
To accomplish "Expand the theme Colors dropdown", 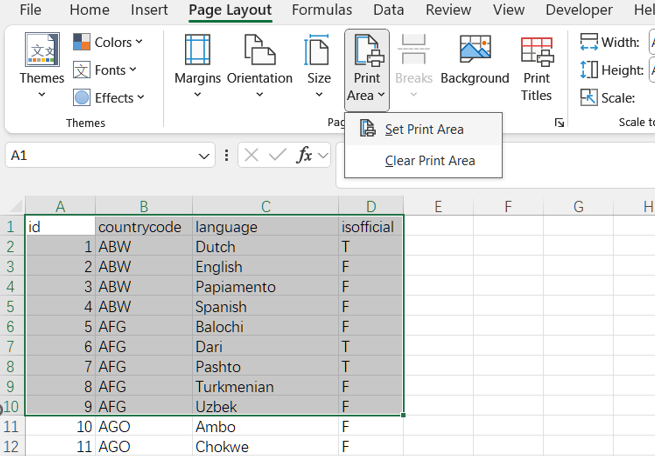I will coord(108,42).
